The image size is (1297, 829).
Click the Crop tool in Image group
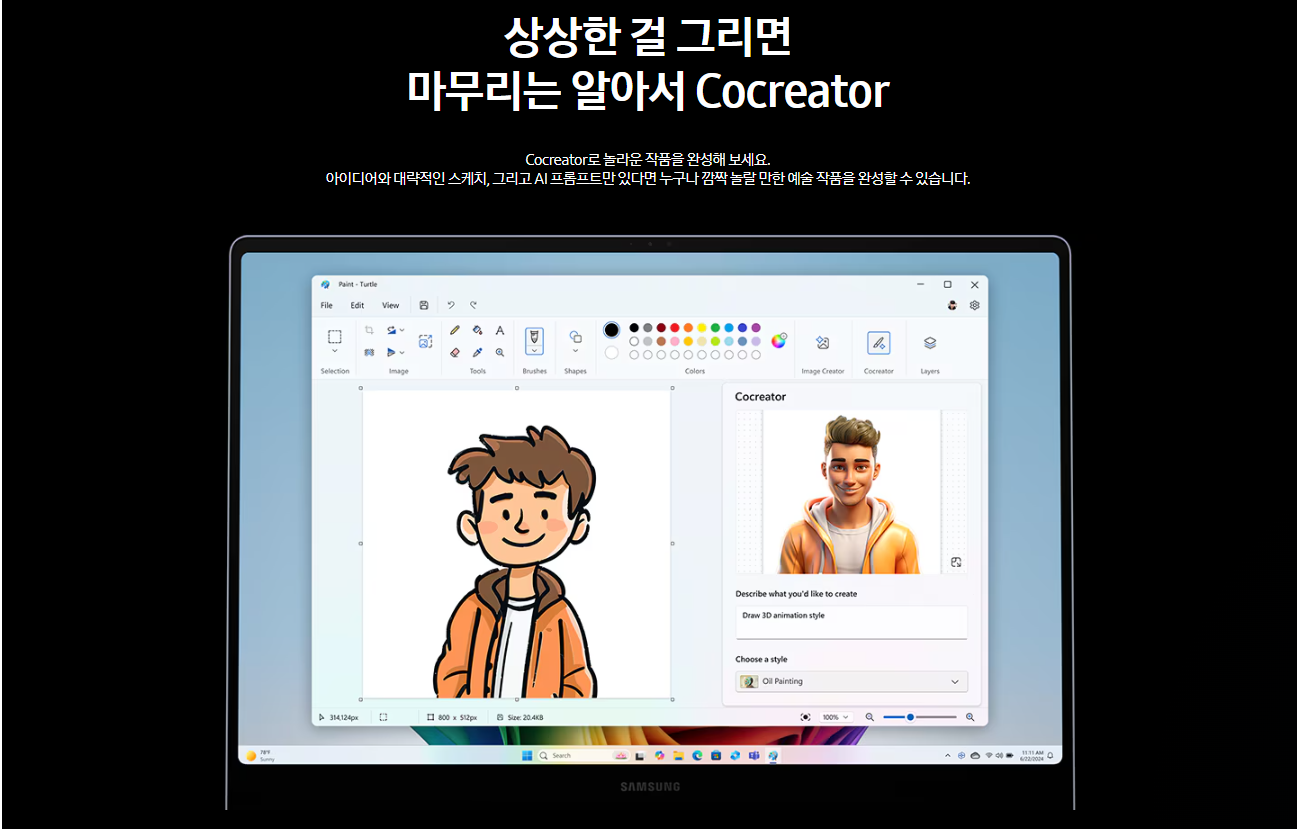(369, 330)
